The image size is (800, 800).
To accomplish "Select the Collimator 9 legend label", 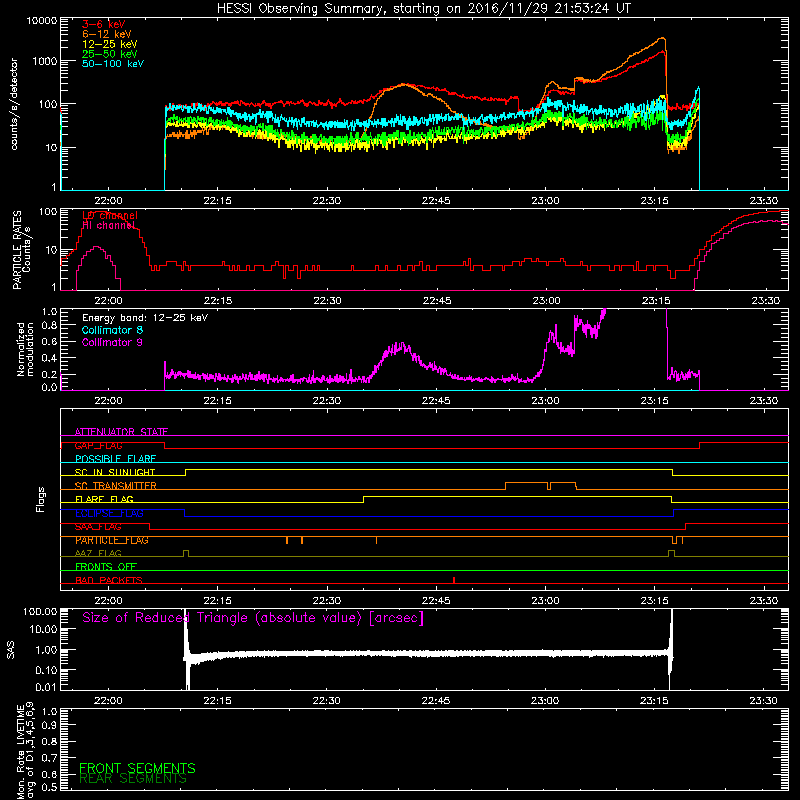I will pos(112,342).
